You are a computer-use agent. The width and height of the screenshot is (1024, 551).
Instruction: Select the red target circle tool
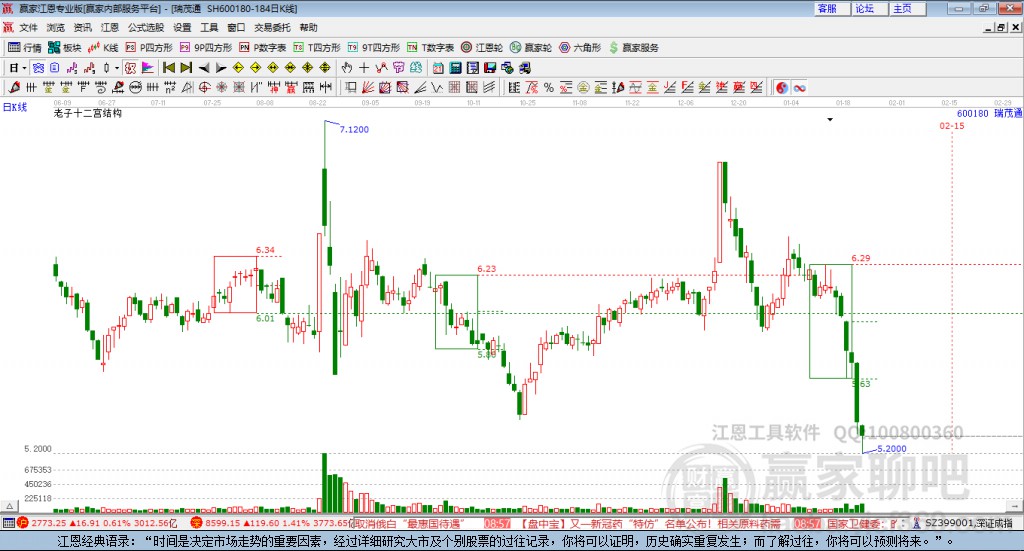204,87
